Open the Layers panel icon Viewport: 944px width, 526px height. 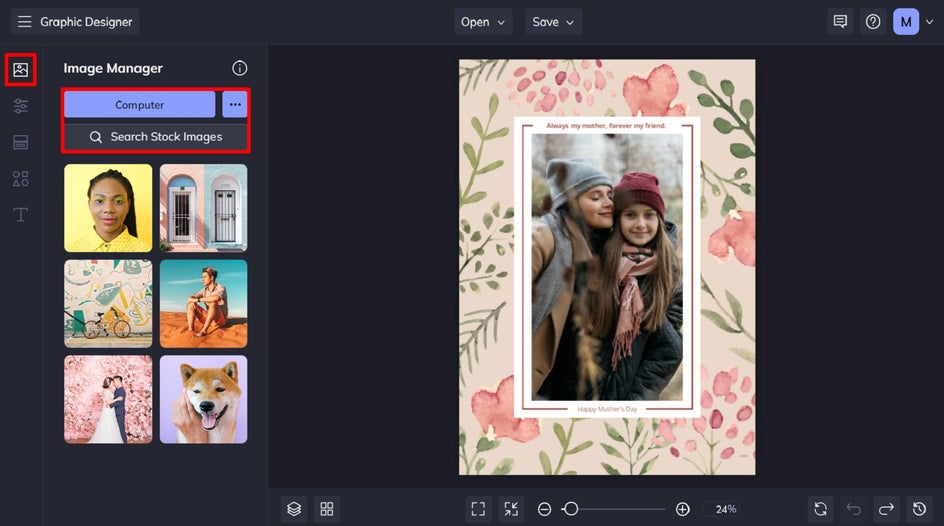294,509
